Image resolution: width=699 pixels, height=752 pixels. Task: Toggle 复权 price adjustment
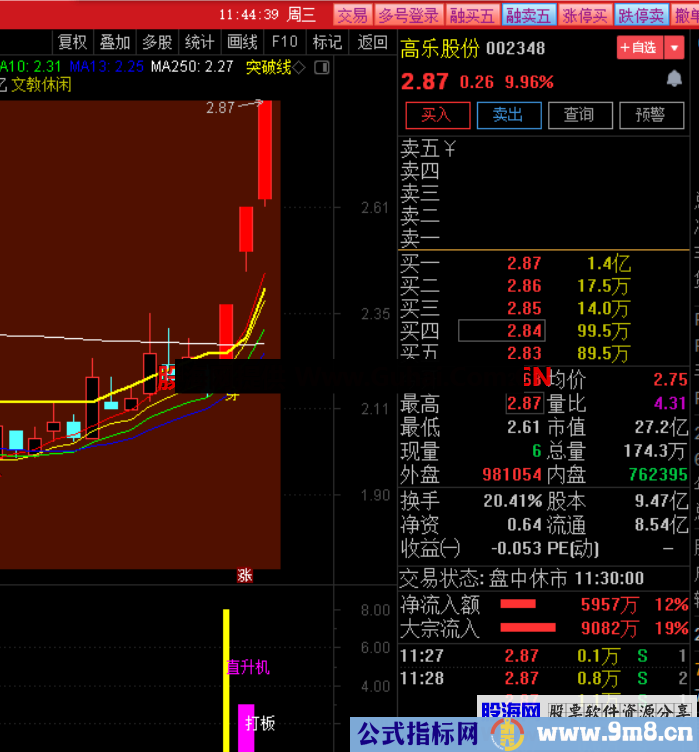(72, 42)
